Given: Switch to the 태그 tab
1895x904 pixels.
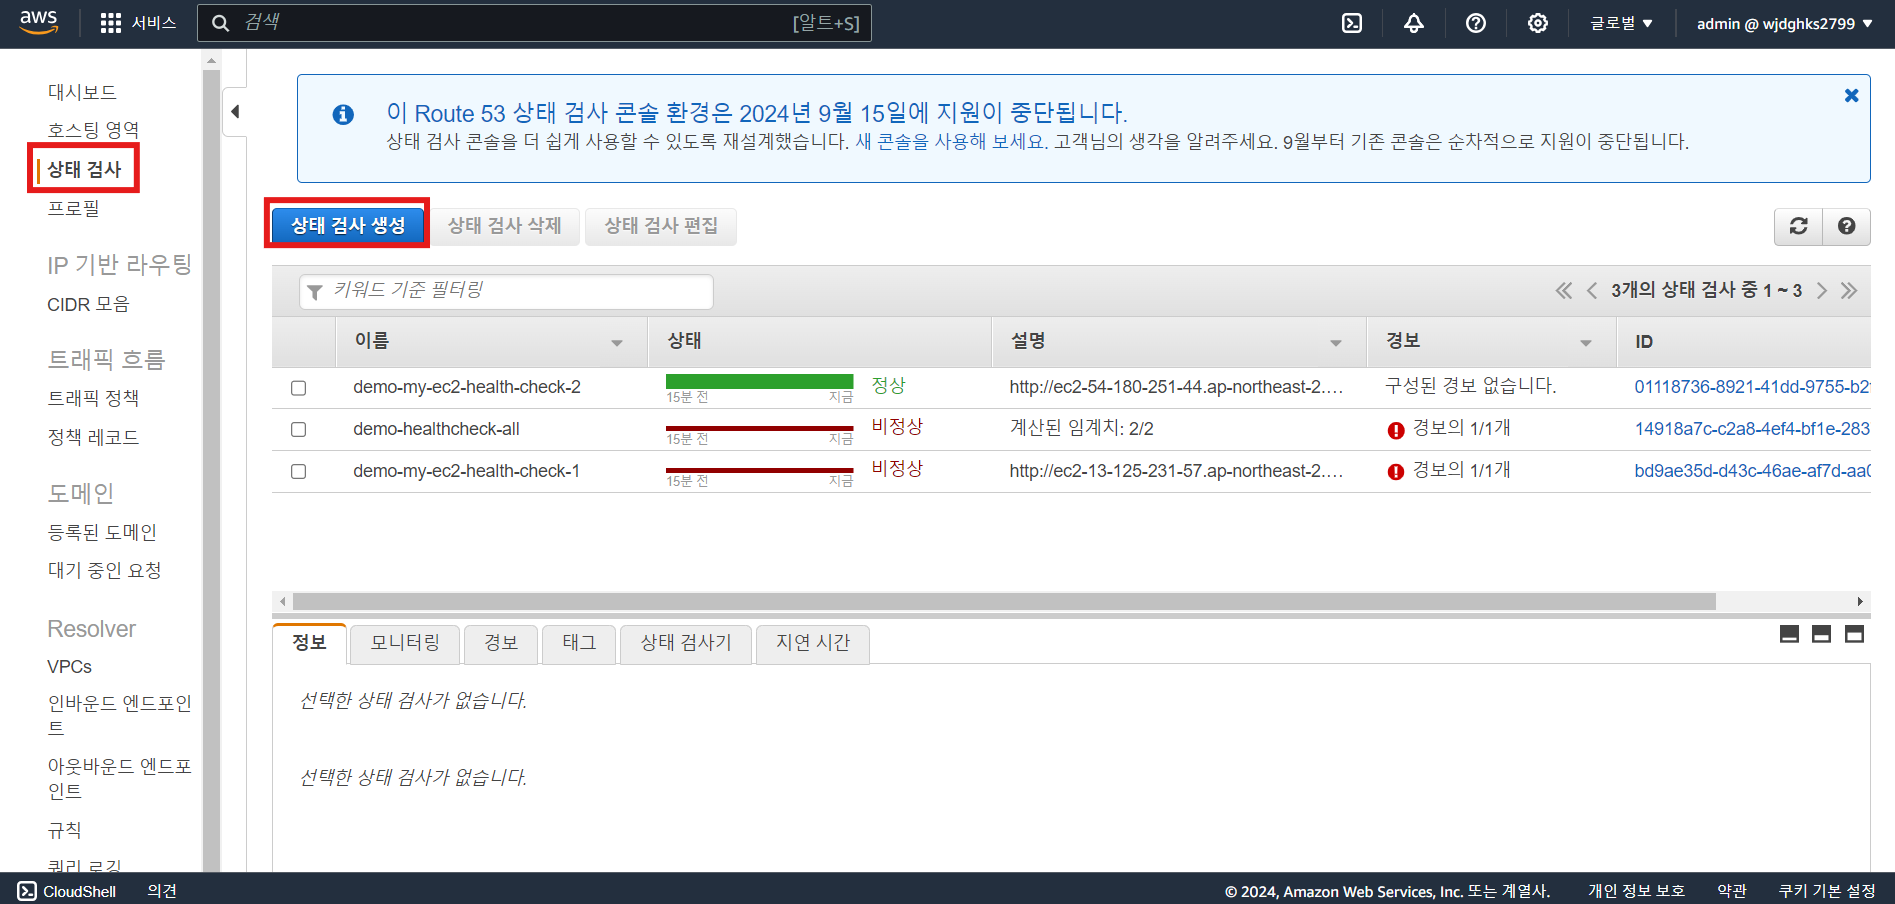Looking at the screenshot, I should (x=579, y=643).
